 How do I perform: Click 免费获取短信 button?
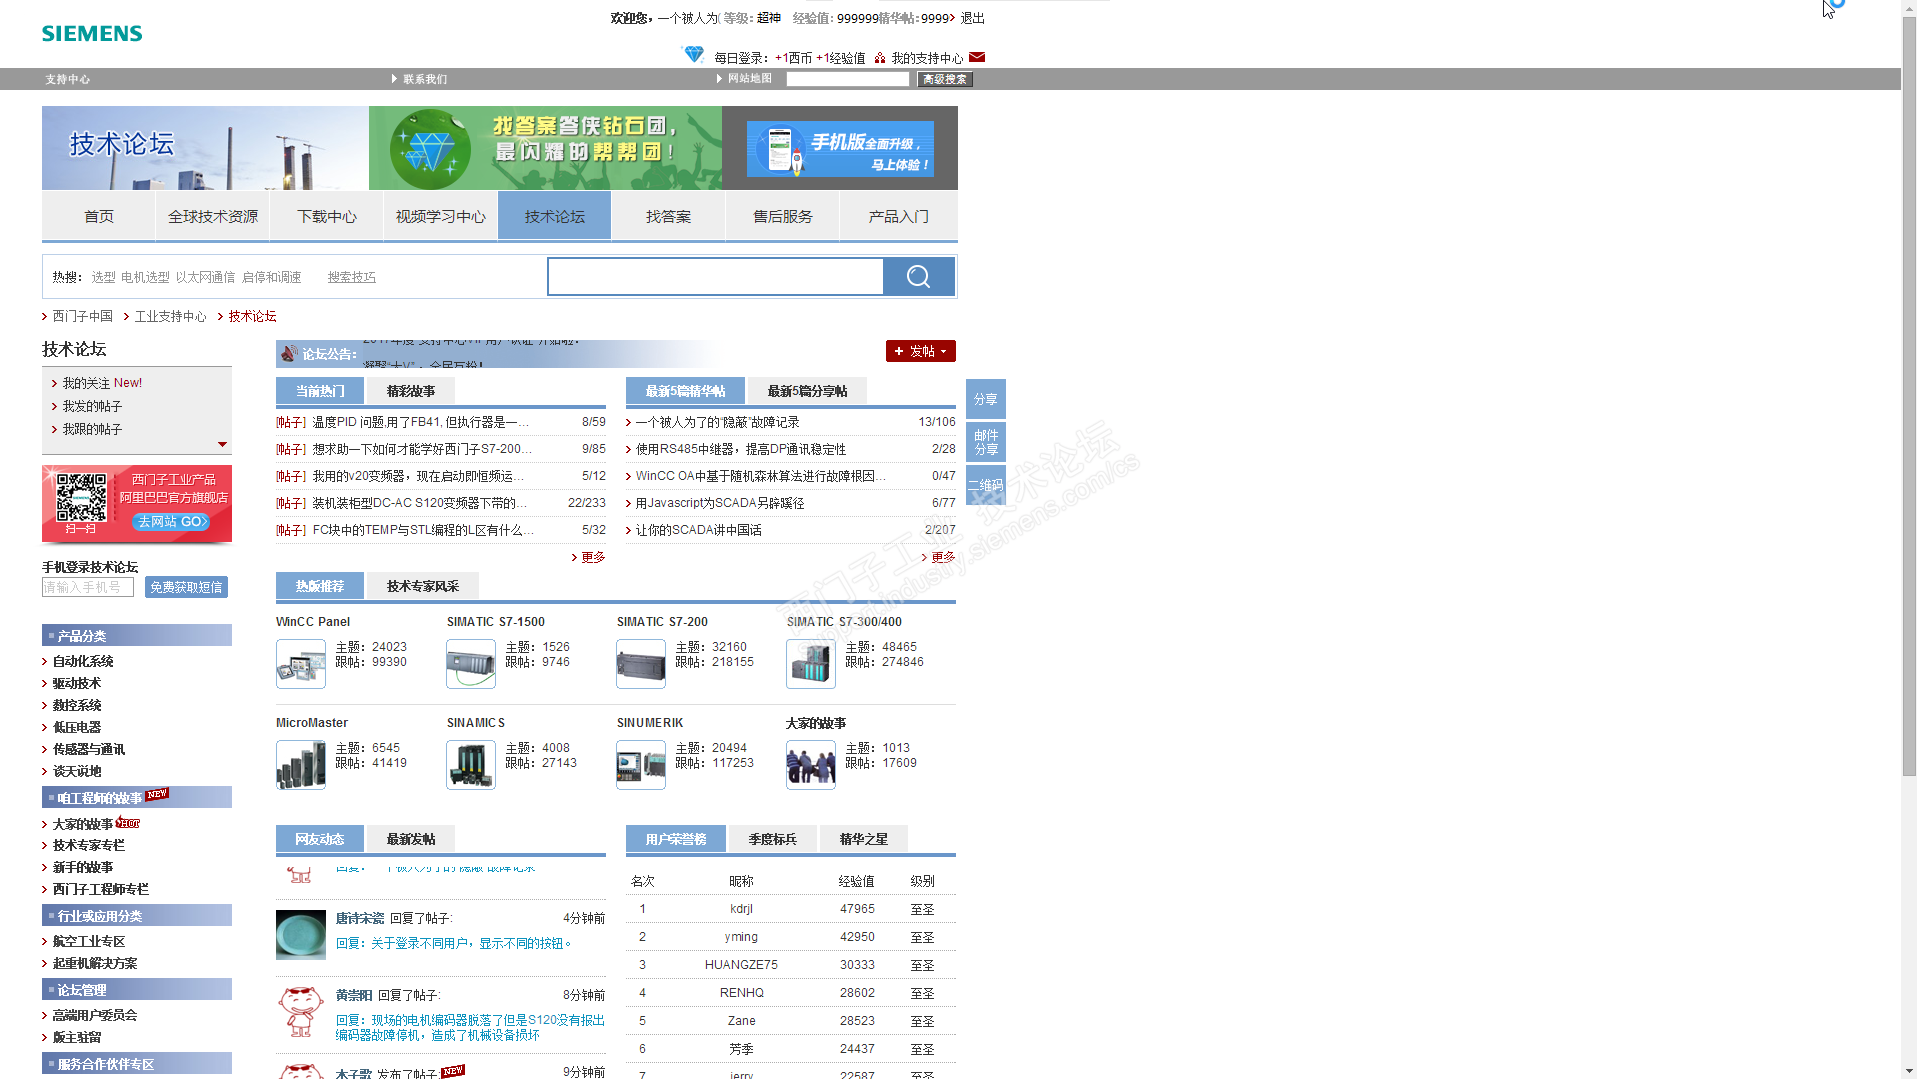coord(186,587)
